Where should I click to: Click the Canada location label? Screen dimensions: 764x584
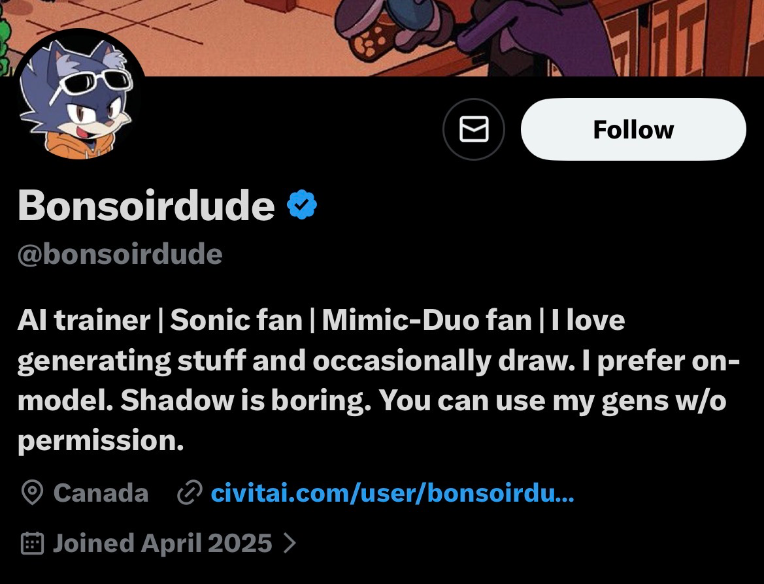click(x=101, y=493)
